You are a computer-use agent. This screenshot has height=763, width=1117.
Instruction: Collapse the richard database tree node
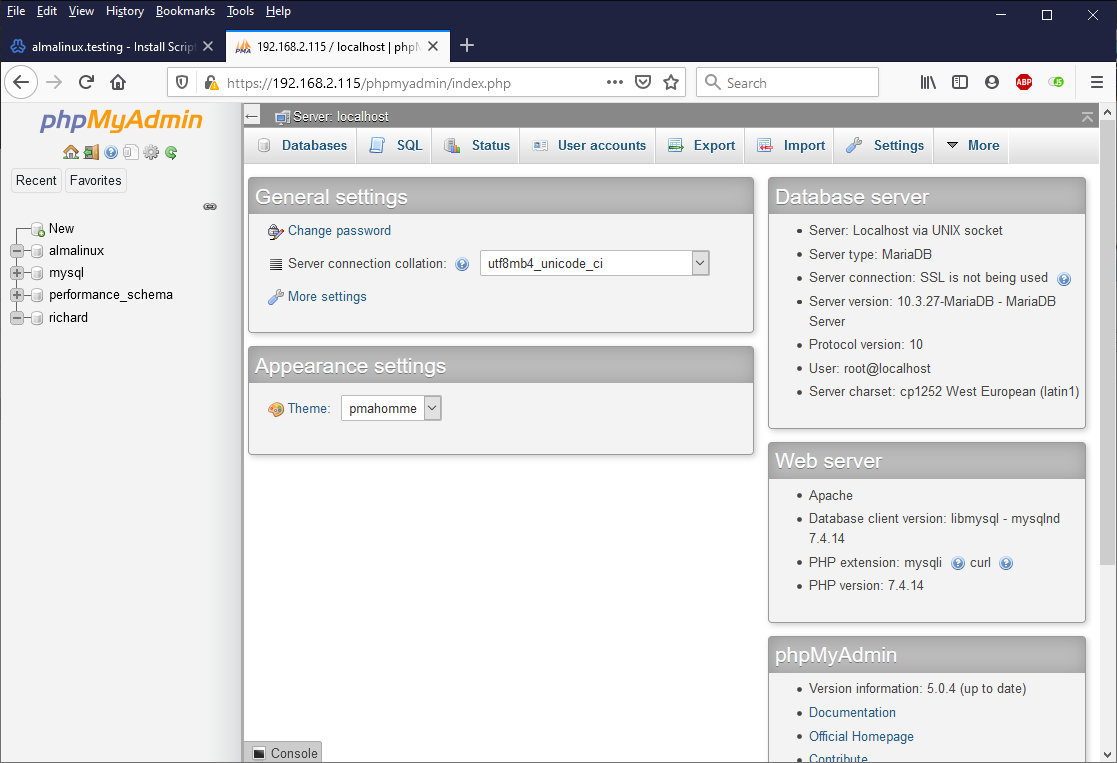tap(17, 318)
